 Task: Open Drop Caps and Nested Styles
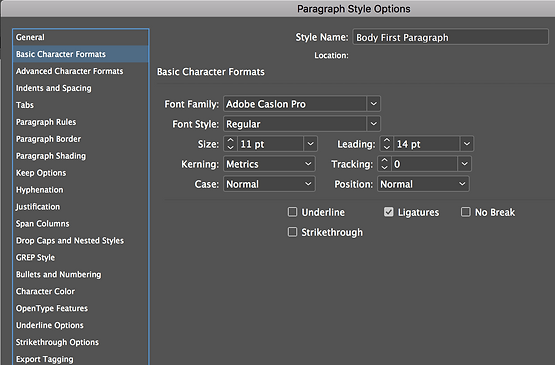[81, 241]
